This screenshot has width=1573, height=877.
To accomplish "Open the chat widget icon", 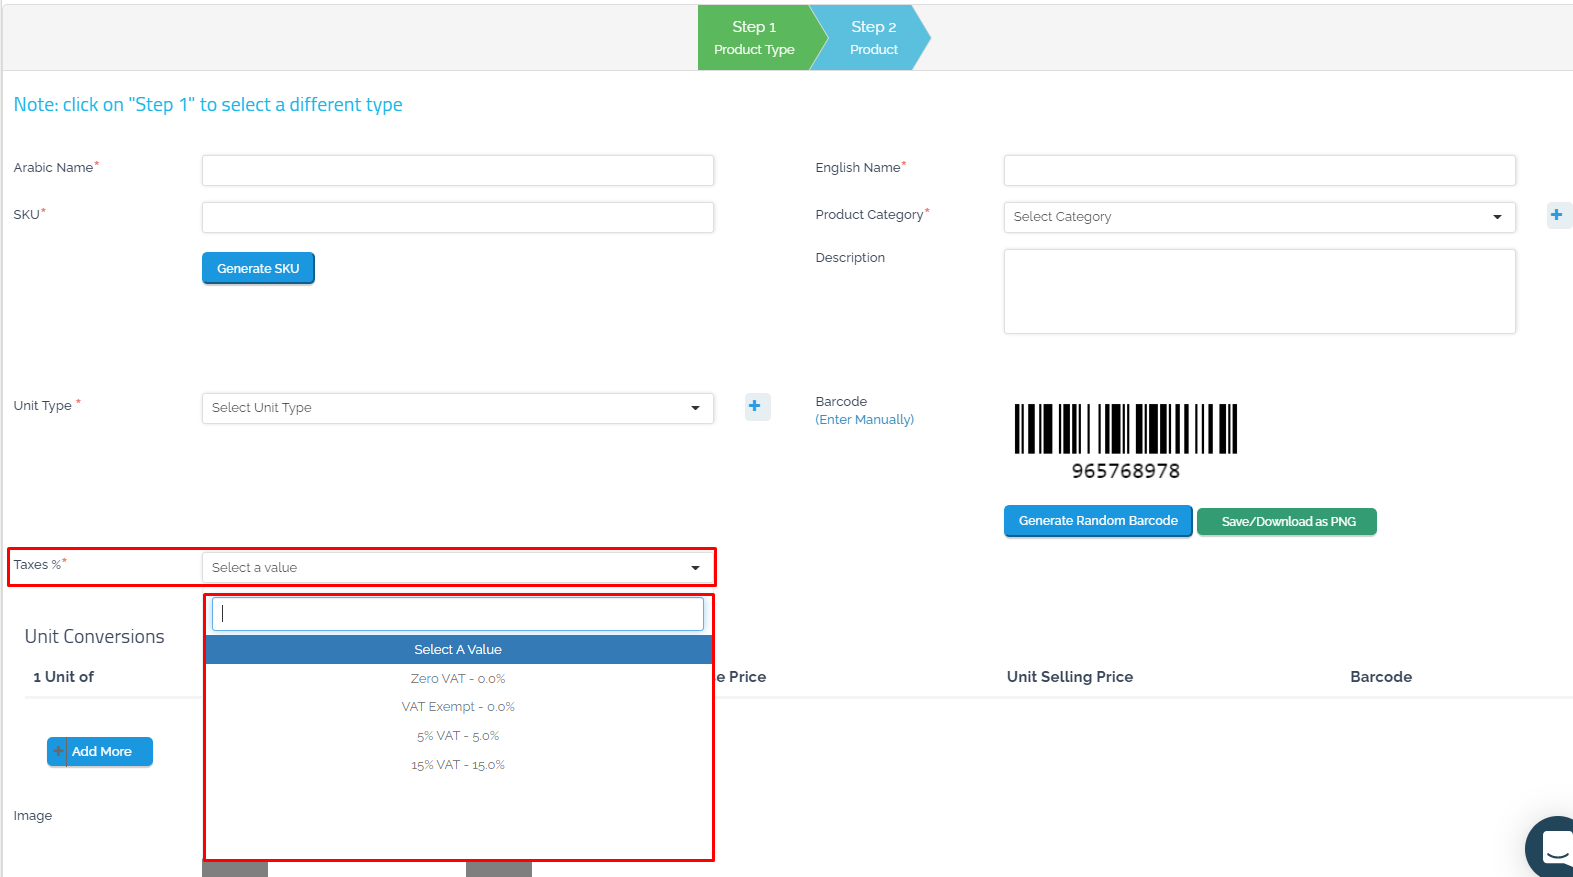I will [1554, 847].
